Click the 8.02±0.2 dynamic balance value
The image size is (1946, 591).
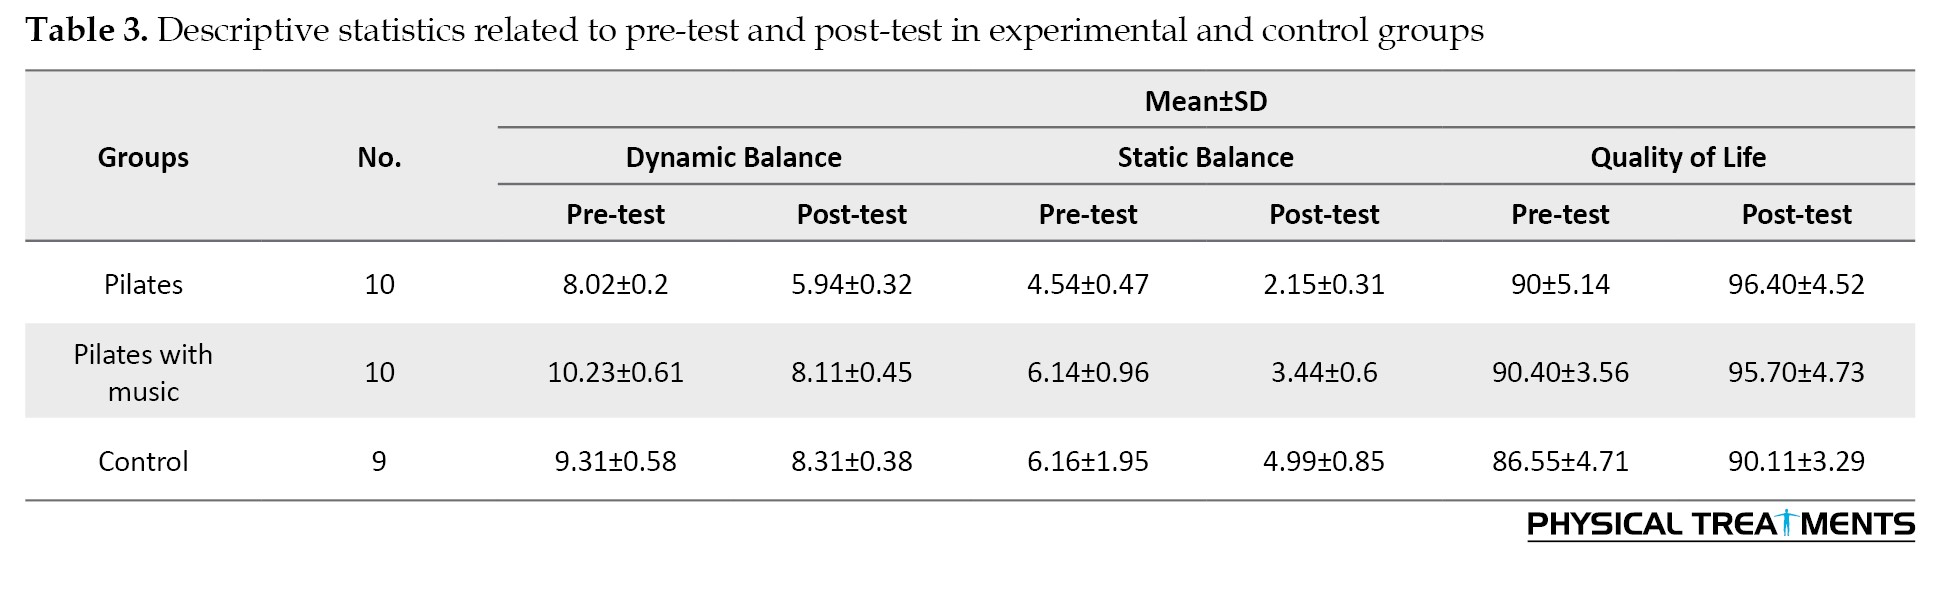[x=615, y=284]
